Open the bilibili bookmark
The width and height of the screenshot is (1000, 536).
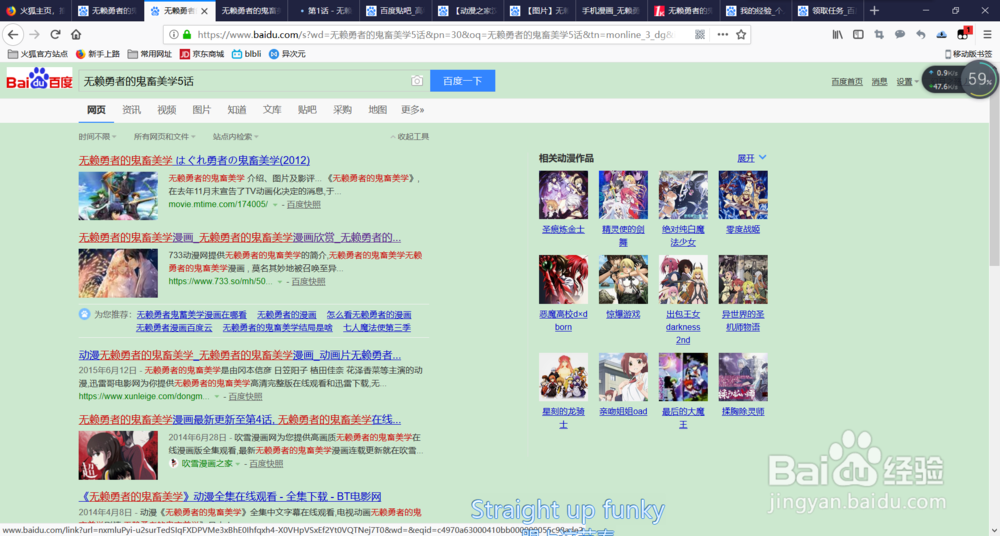(x=246, y=54)
